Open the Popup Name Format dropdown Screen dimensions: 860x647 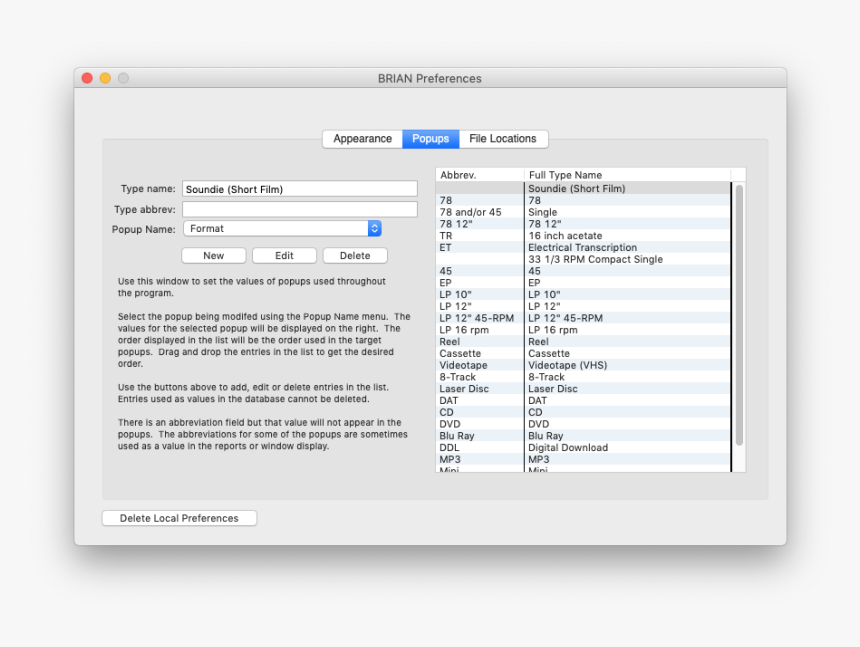click(x=282, y=229)
